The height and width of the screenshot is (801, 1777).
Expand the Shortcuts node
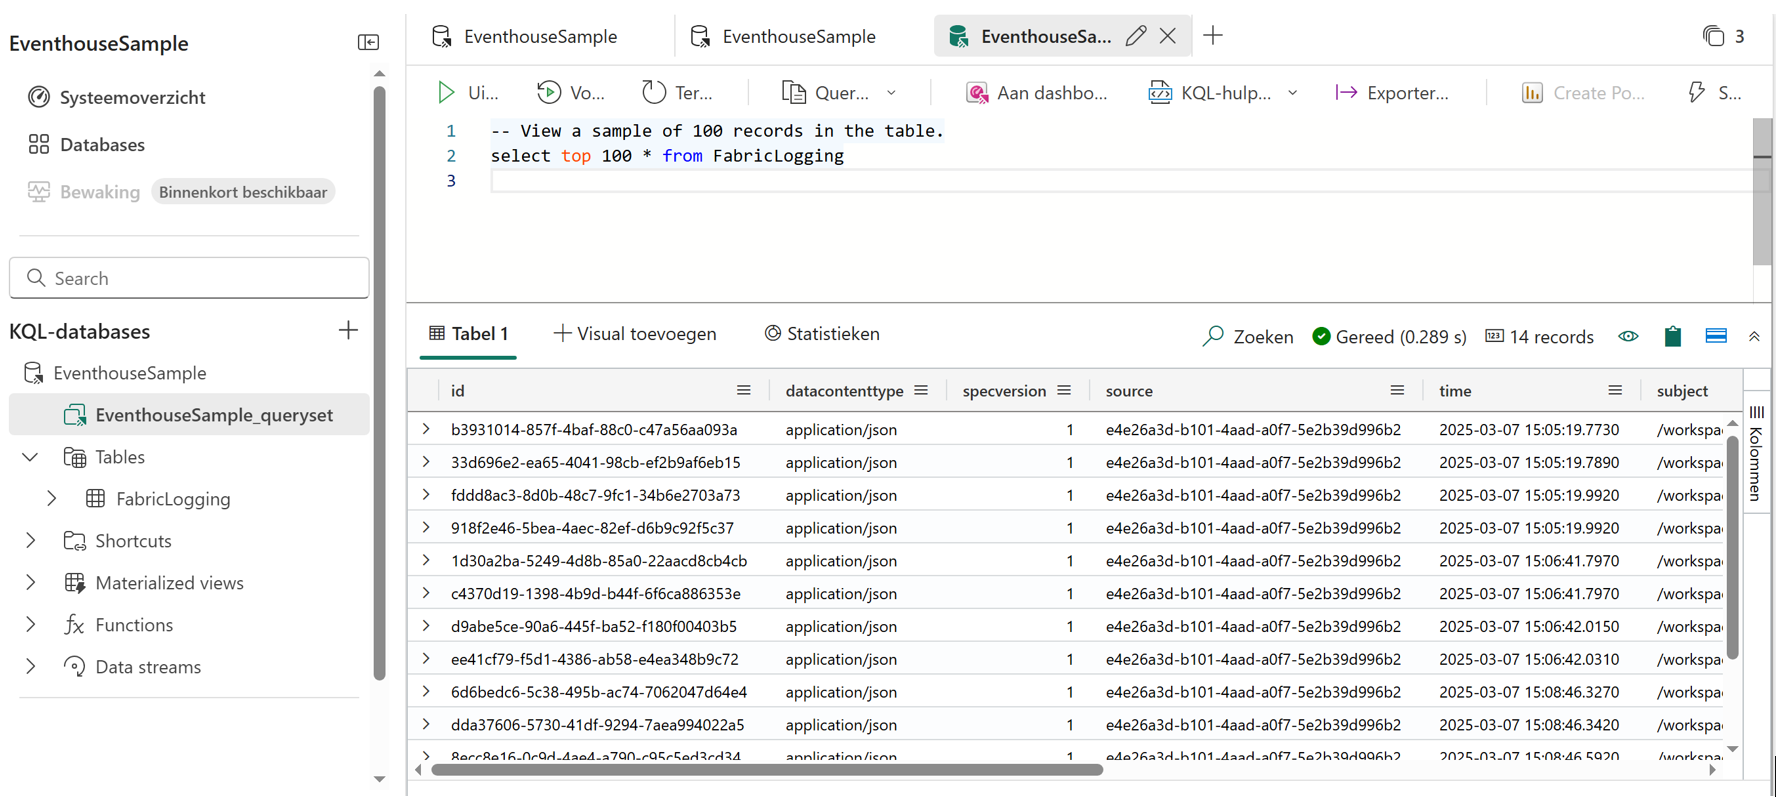pyautogui.click(x=30, y=541)
